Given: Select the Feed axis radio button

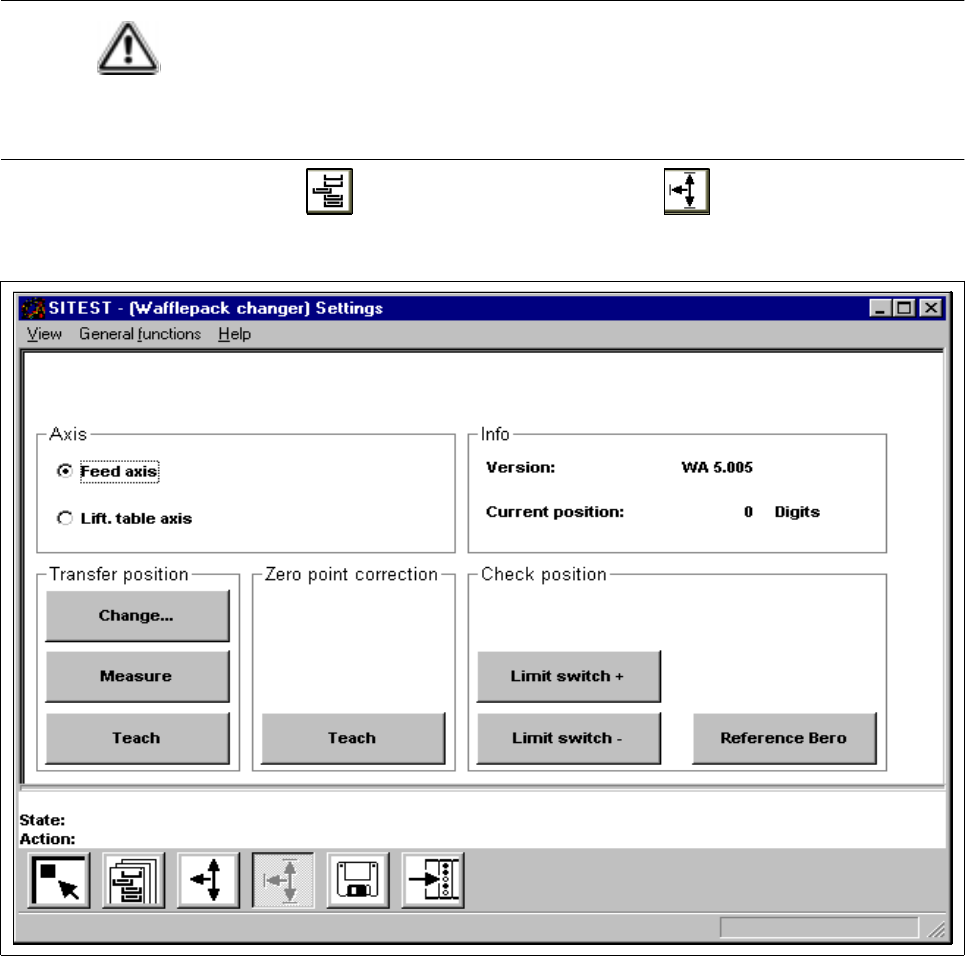Looking at the screenshot, I should click(x=65, y=471).
